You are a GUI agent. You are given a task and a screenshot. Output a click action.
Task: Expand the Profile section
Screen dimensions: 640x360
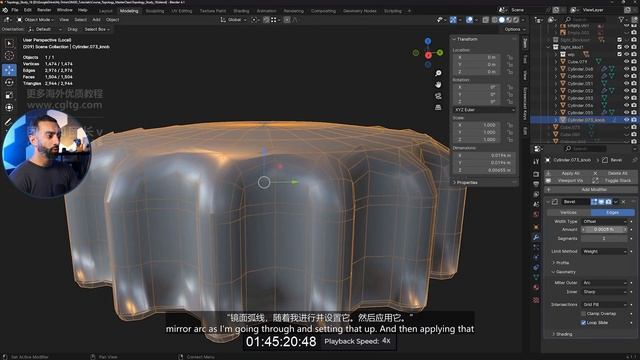(561, 262)
